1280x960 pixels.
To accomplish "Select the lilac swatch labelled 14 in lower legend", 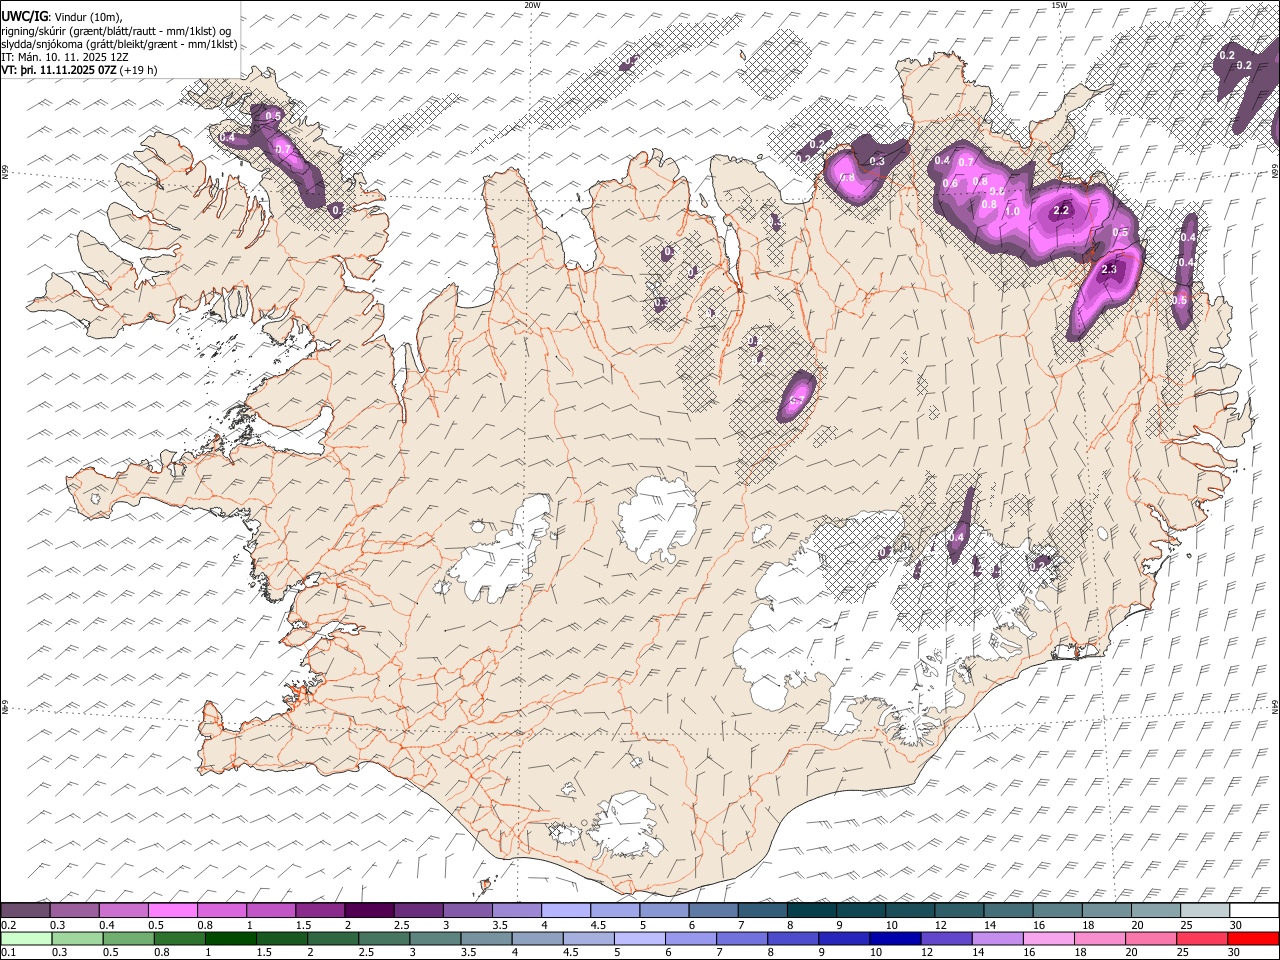I will (996, 938).
